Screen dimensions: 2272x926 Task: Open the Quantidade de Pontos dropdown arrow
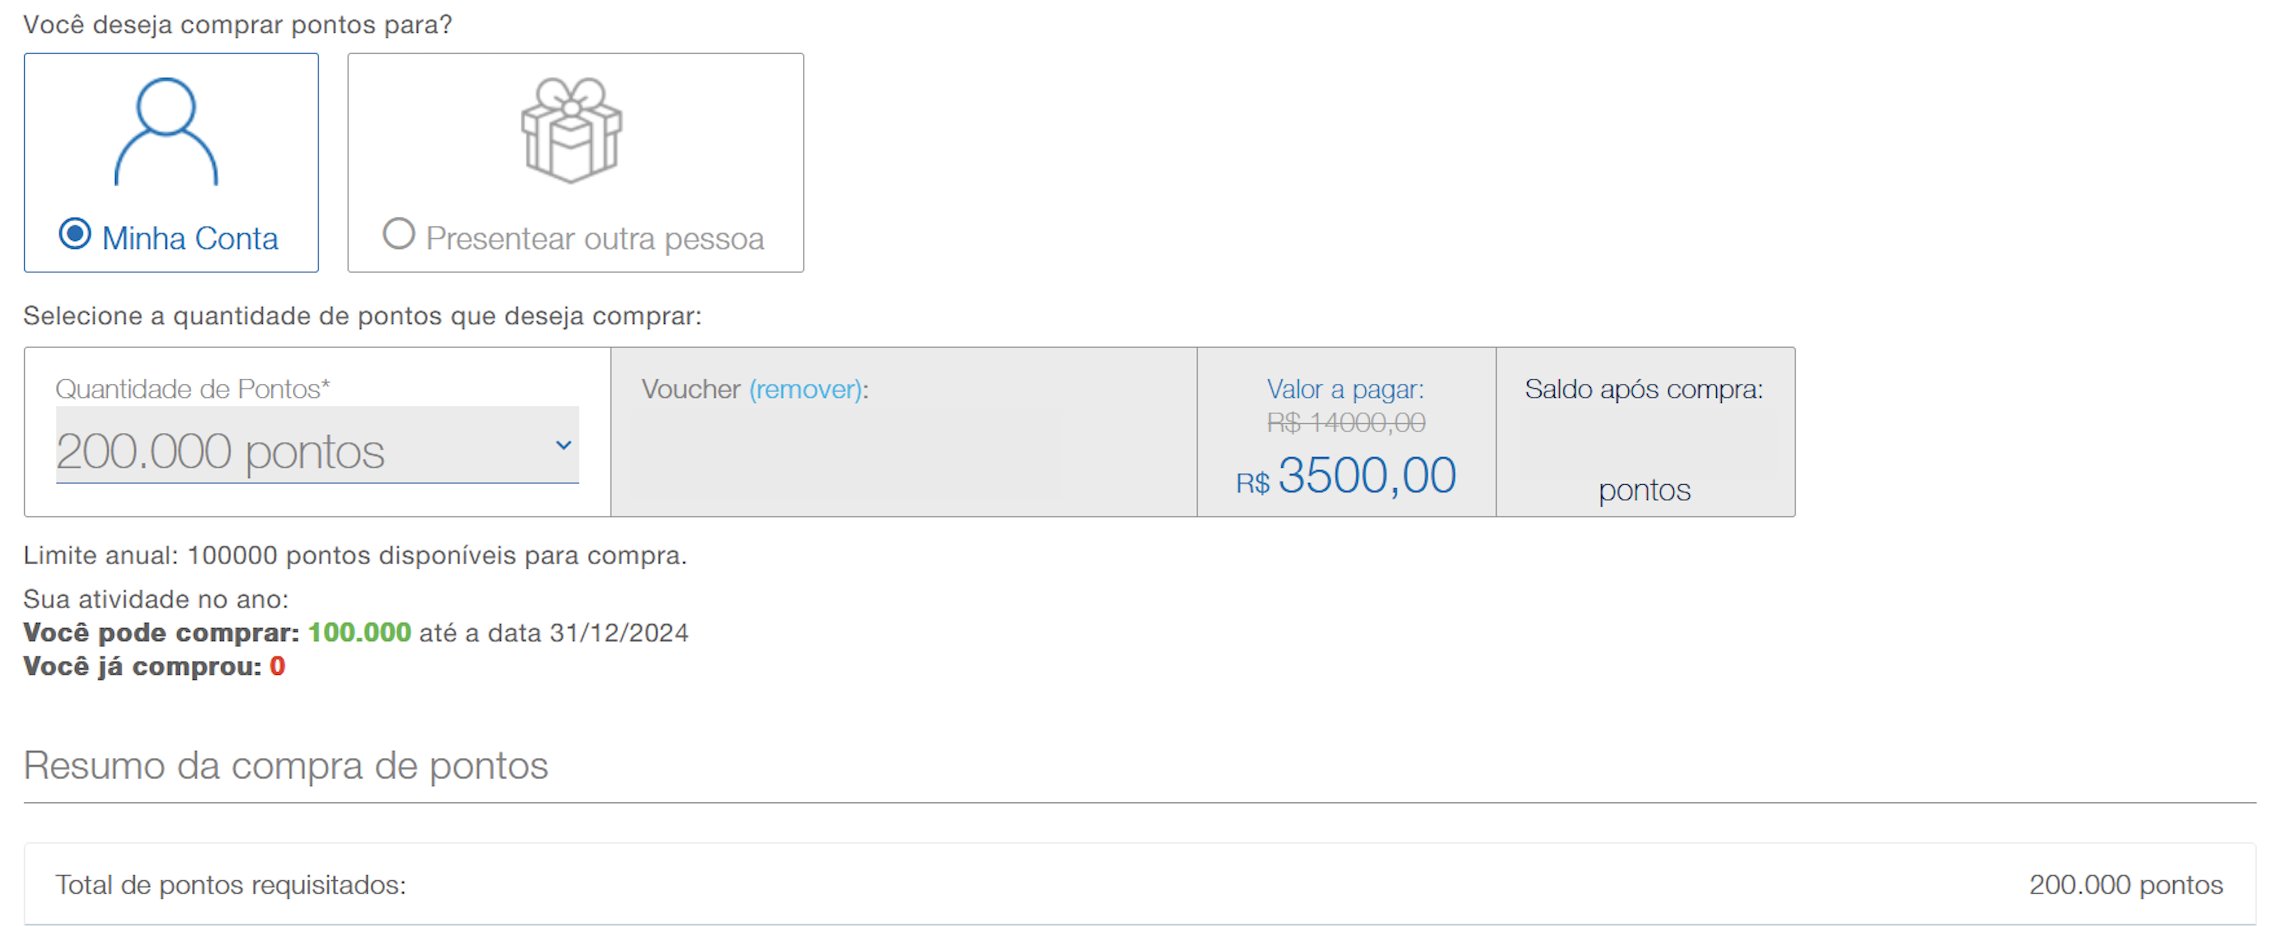[564, 445]
